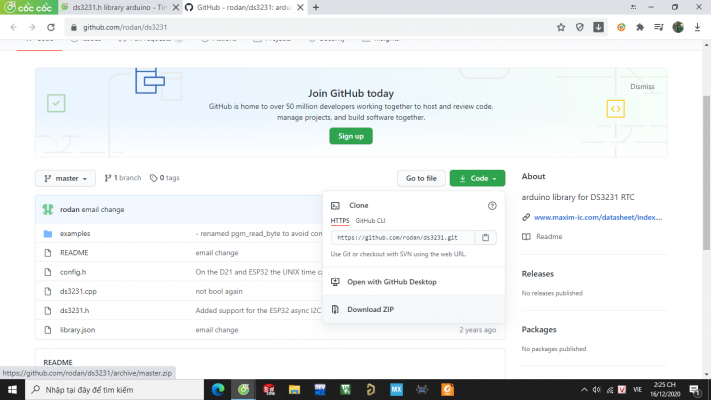This screenshot has height=400, width=711.
Task: Open the browser extensions puzzle icon
Action: pyautogui.click(x=640, y=27)
